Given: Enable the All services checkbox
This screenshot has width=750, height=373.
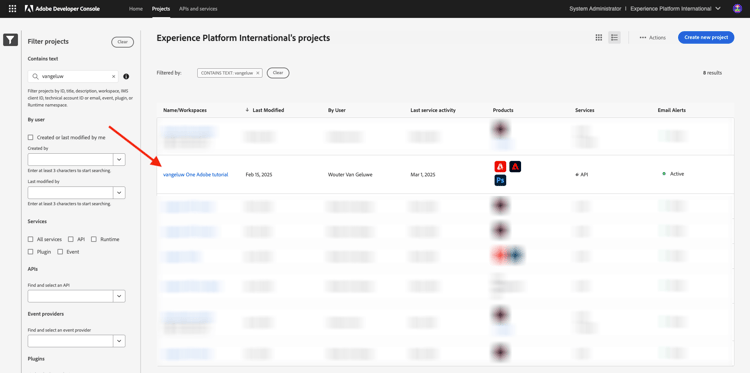Looking at the screenshot, I should click(x=31, y=239).
